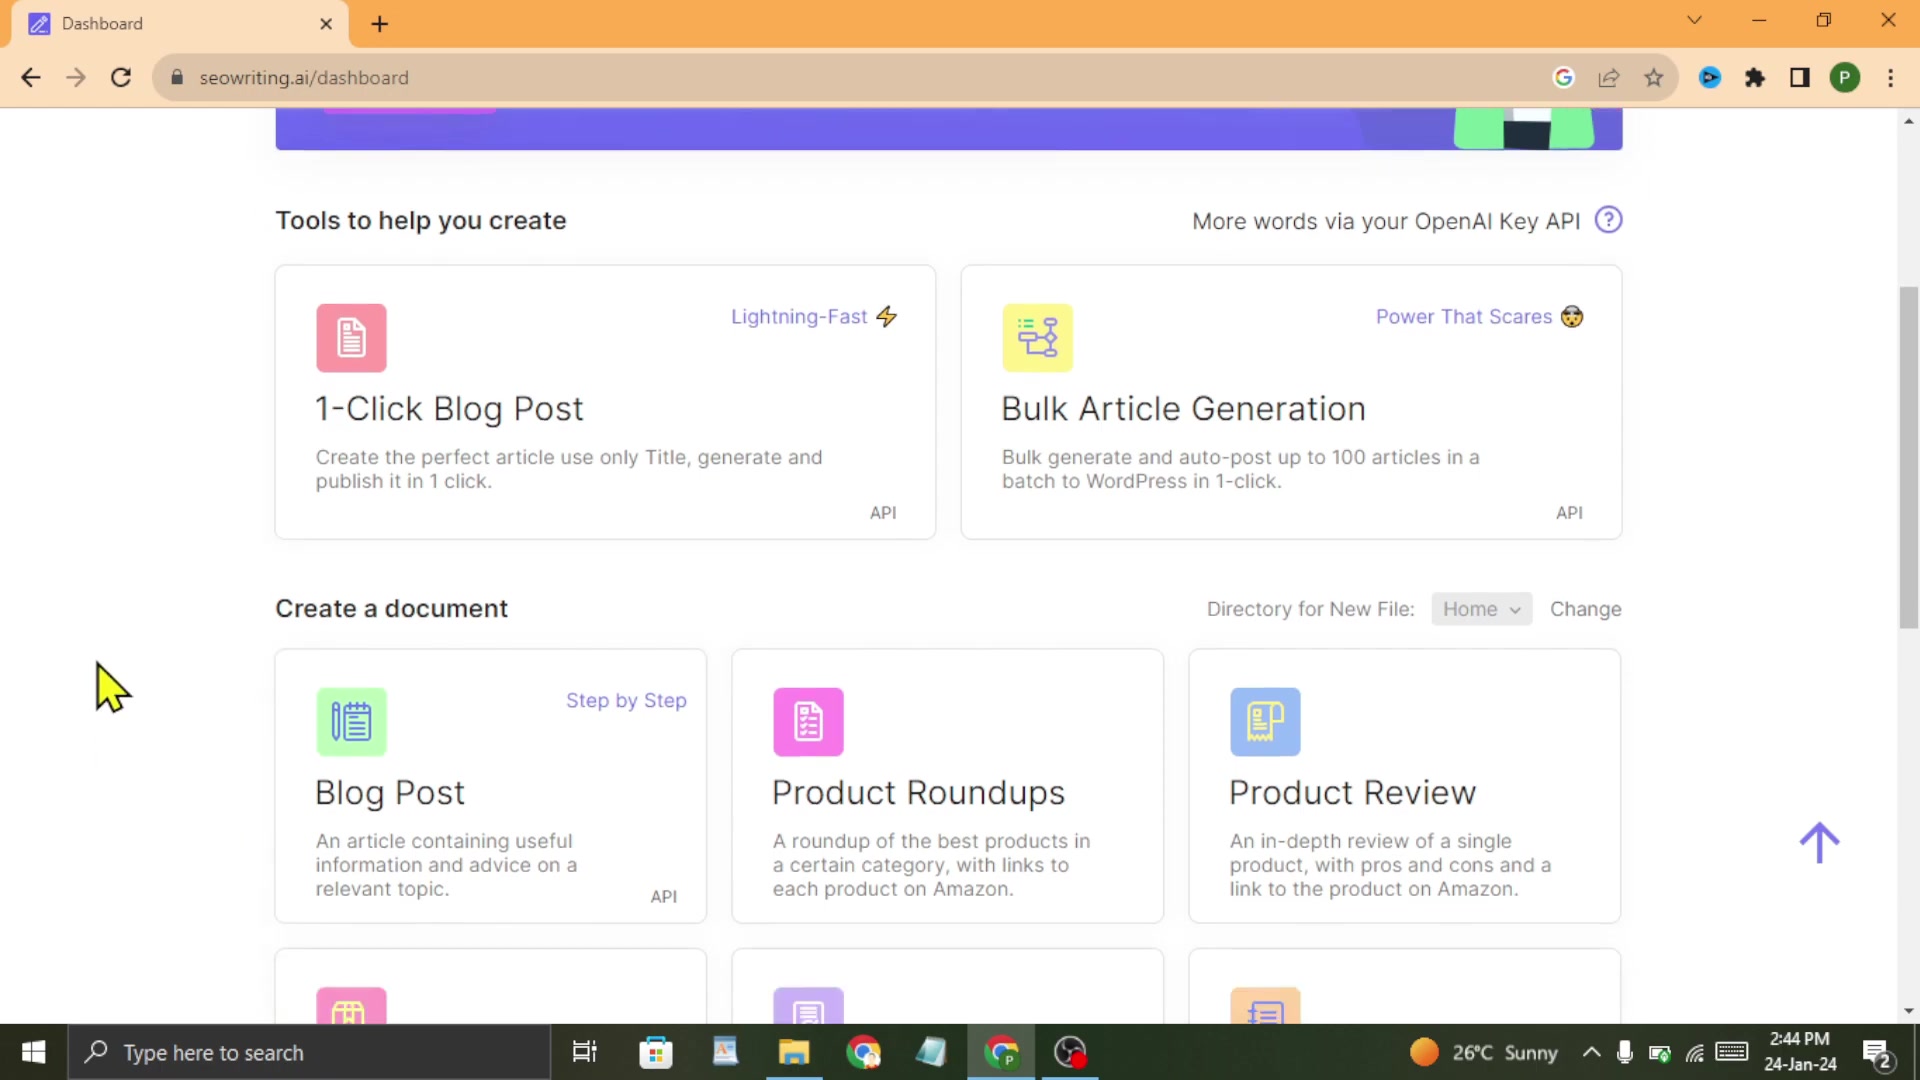This screenshot has width=1920, height=1080.
Task: Click the Change directory link
Action: [1586, 609]
